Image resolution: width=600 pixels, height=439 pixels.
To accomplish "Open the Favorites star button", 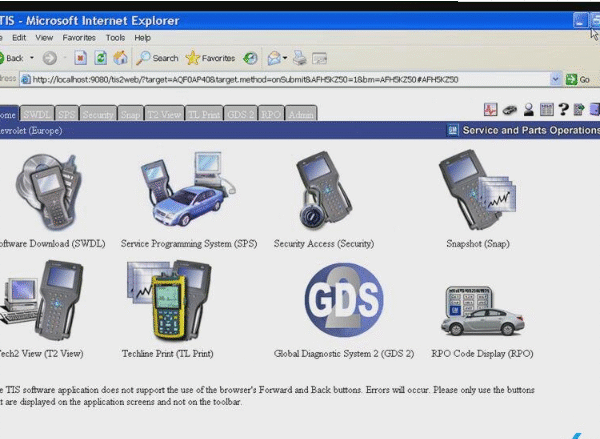I will tap(210, 58).
